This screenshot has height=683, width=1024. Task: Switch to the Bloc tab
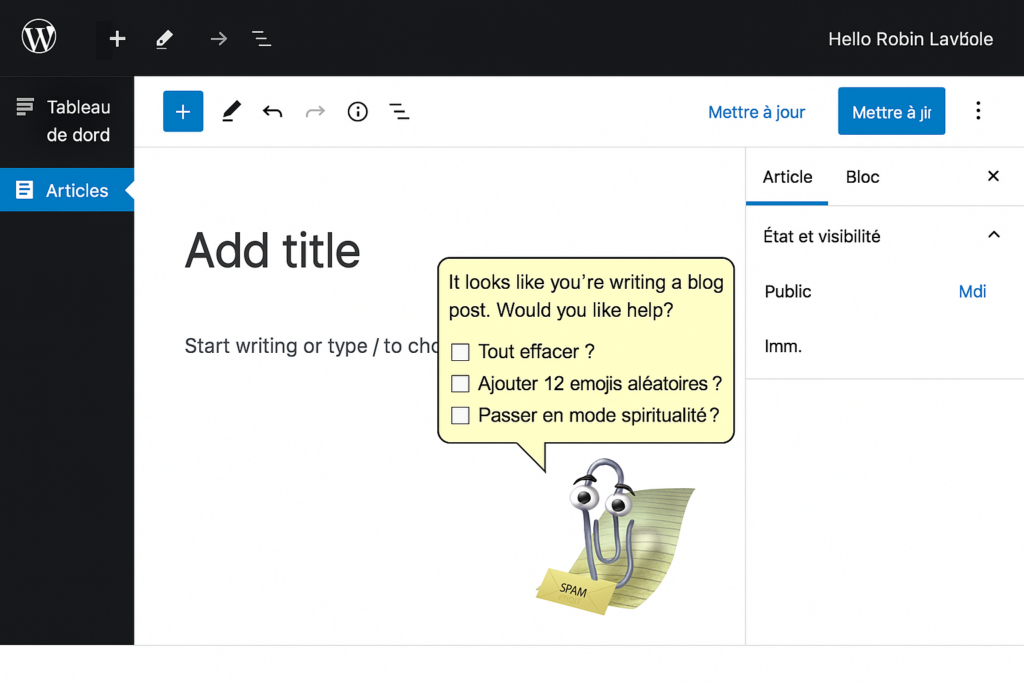[x=862, y=177]
